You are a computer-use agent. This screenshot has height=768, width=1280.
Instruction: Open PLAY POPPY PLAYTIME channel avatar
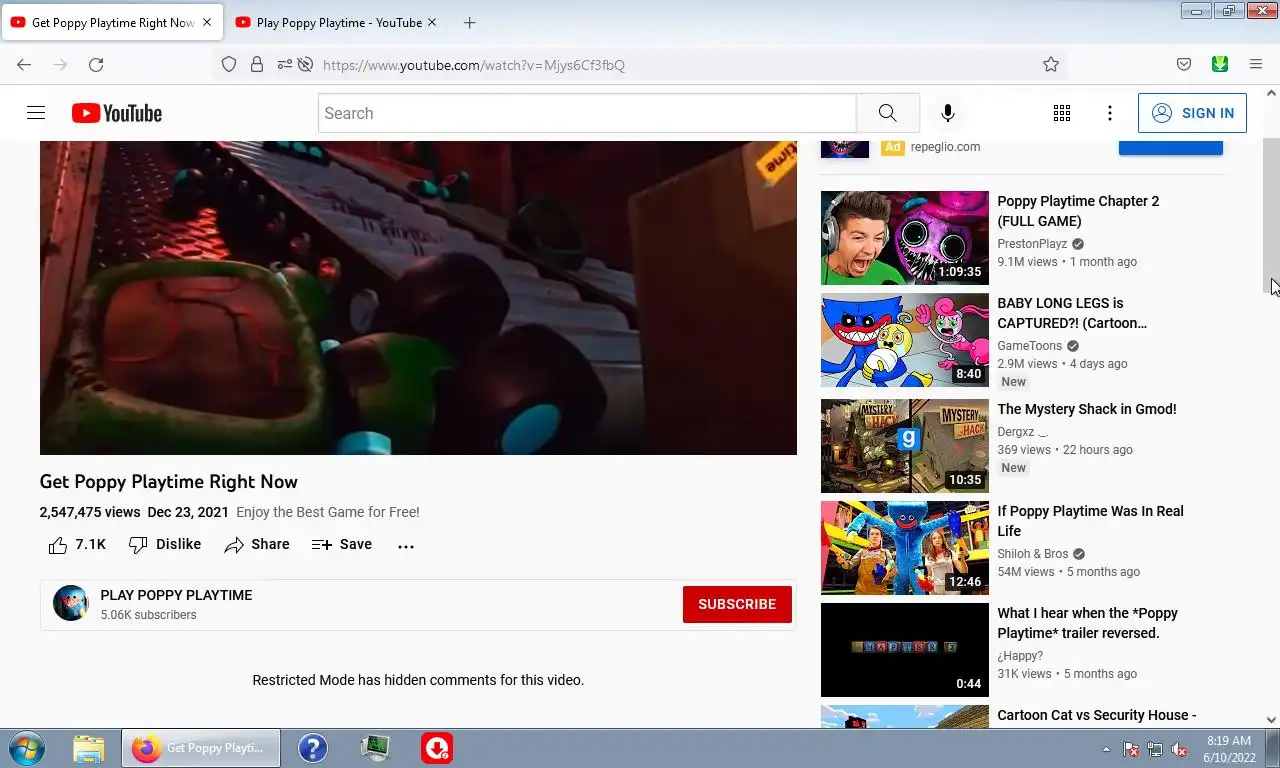[71, 604]
